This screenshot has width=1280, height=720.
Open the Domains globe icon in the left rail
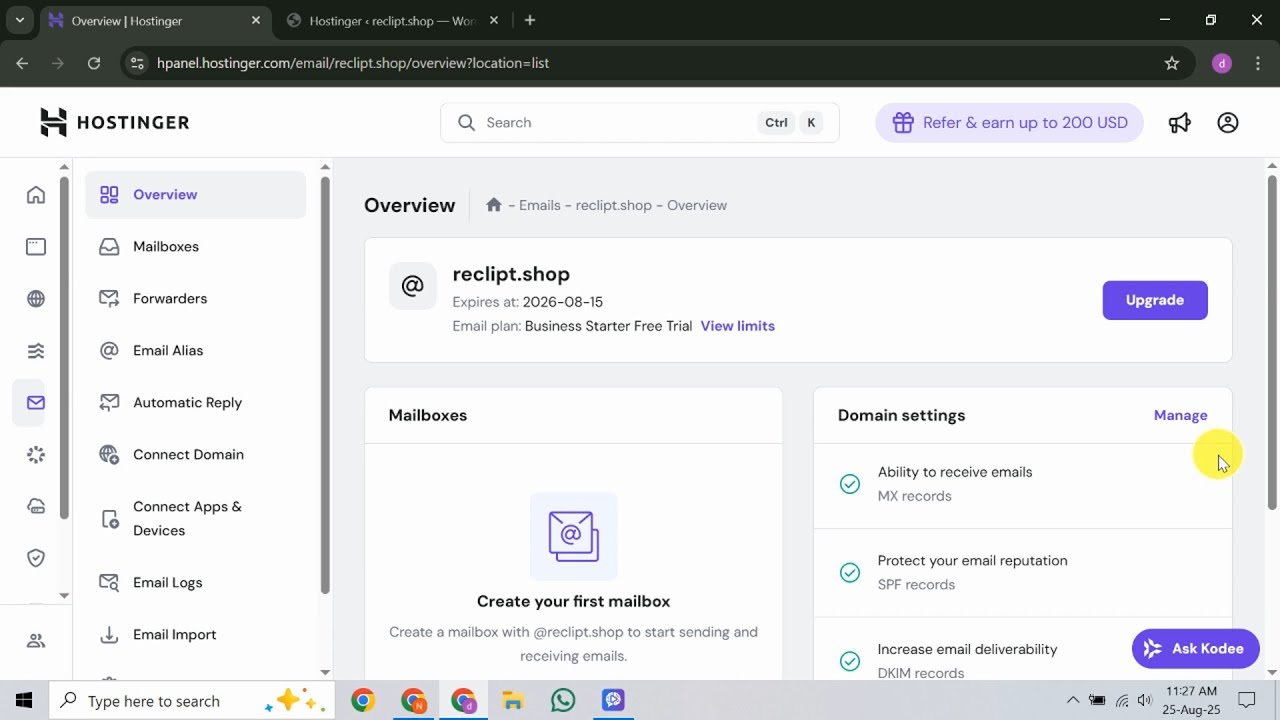(x=36, y=299)
